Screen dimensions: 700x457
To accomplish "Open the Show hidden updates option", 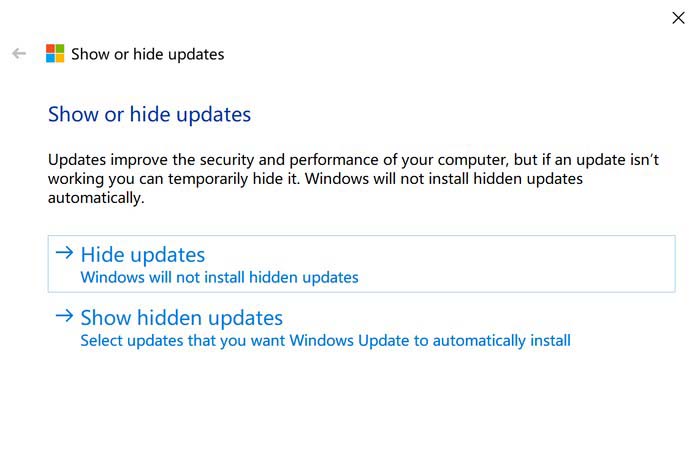I will coord(181,318).
